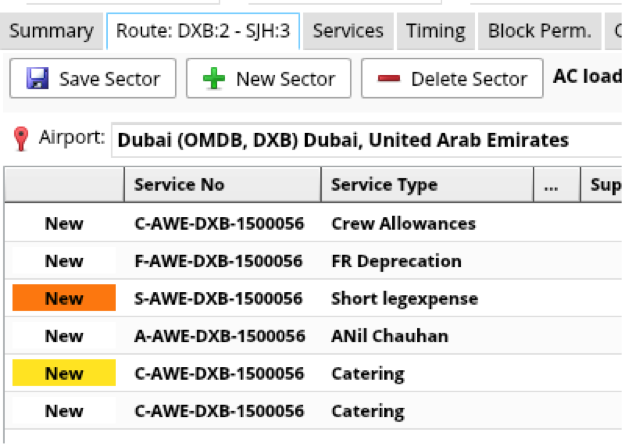Click the Airport field showing Dubai
The width and height of the screenshot is (622, 444).
pos(365,141)
